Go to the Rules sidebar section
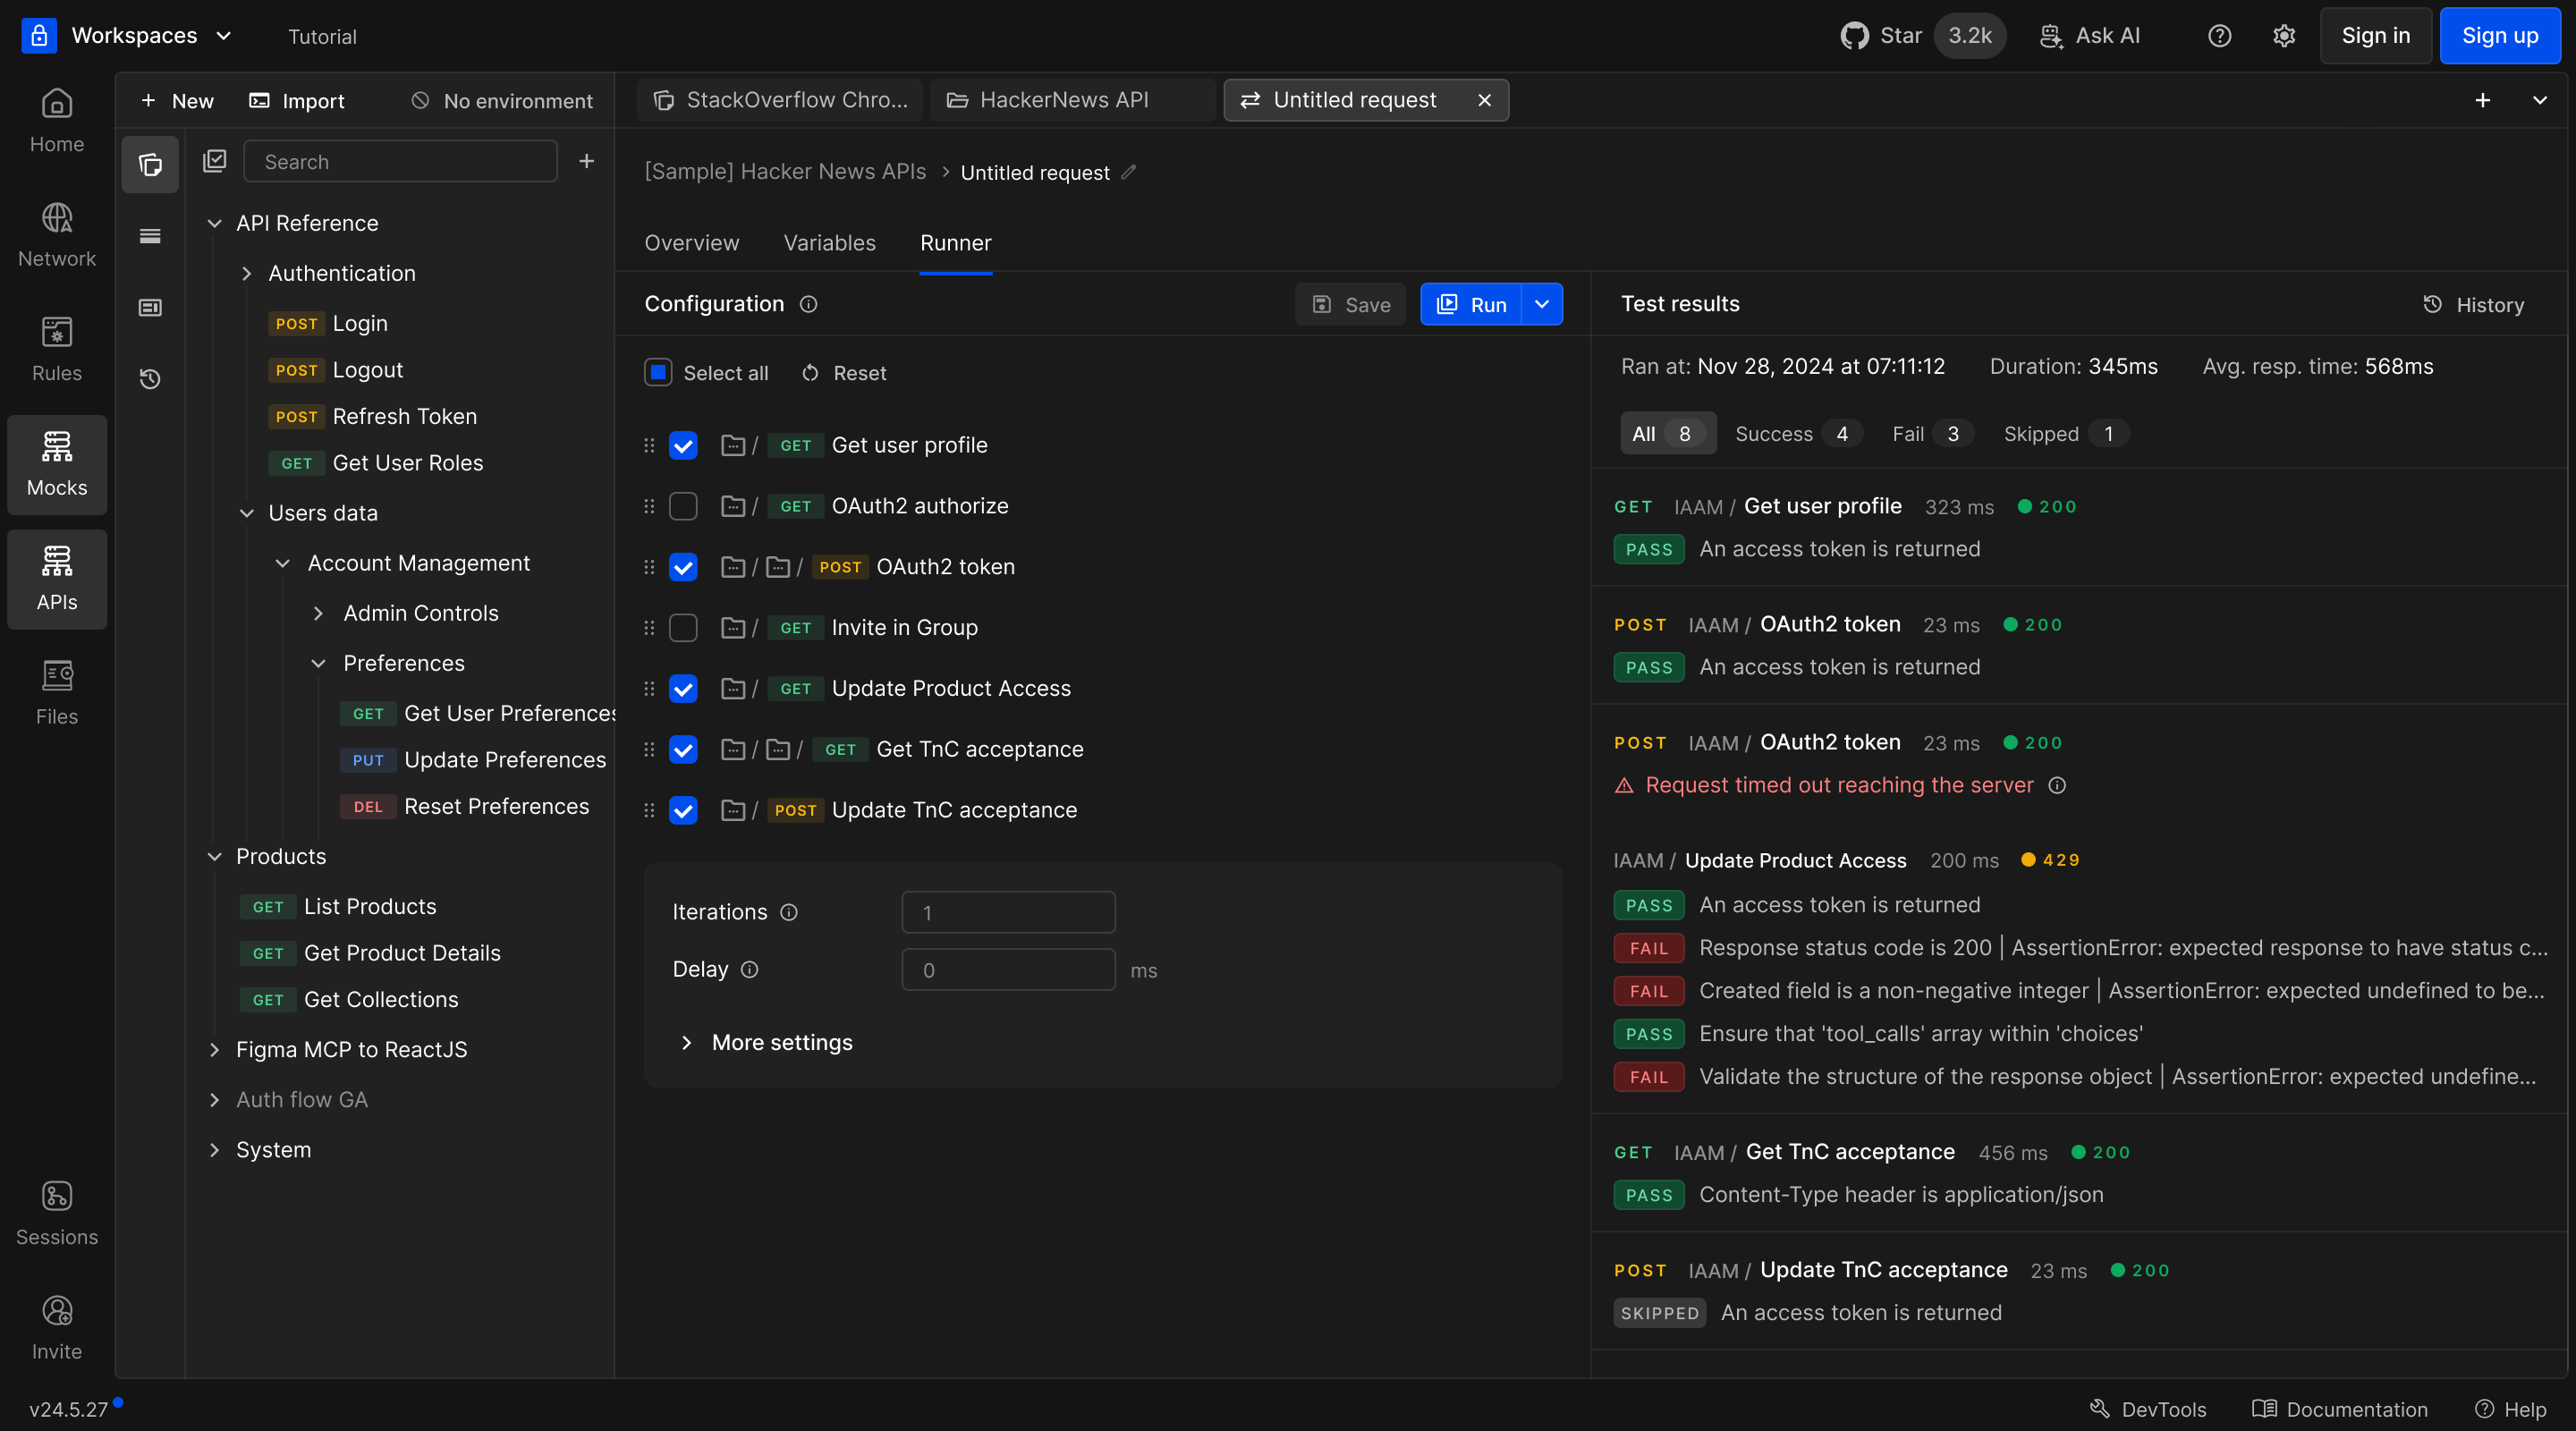Image resolution: width=2576 pixels, height=1431 pixels. [57, 350]
